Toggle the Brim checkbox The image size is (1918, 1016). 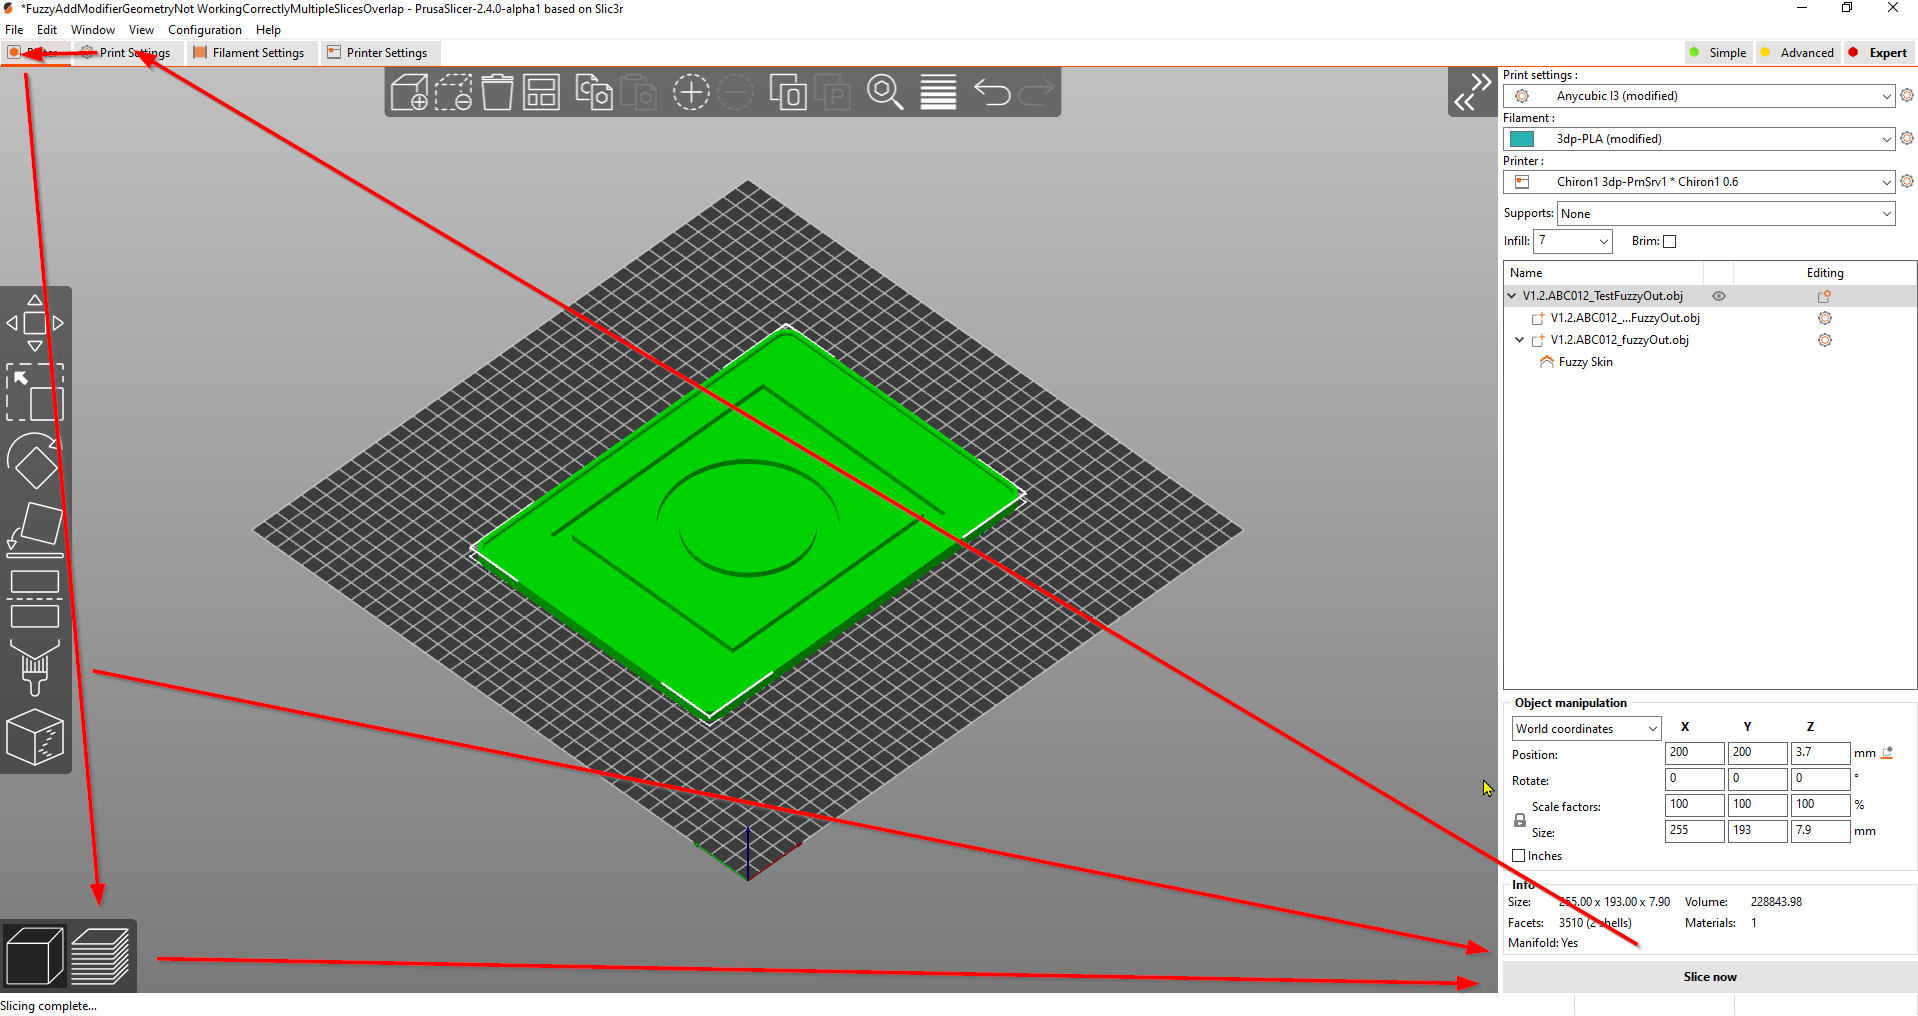(x=1669, y=241)
